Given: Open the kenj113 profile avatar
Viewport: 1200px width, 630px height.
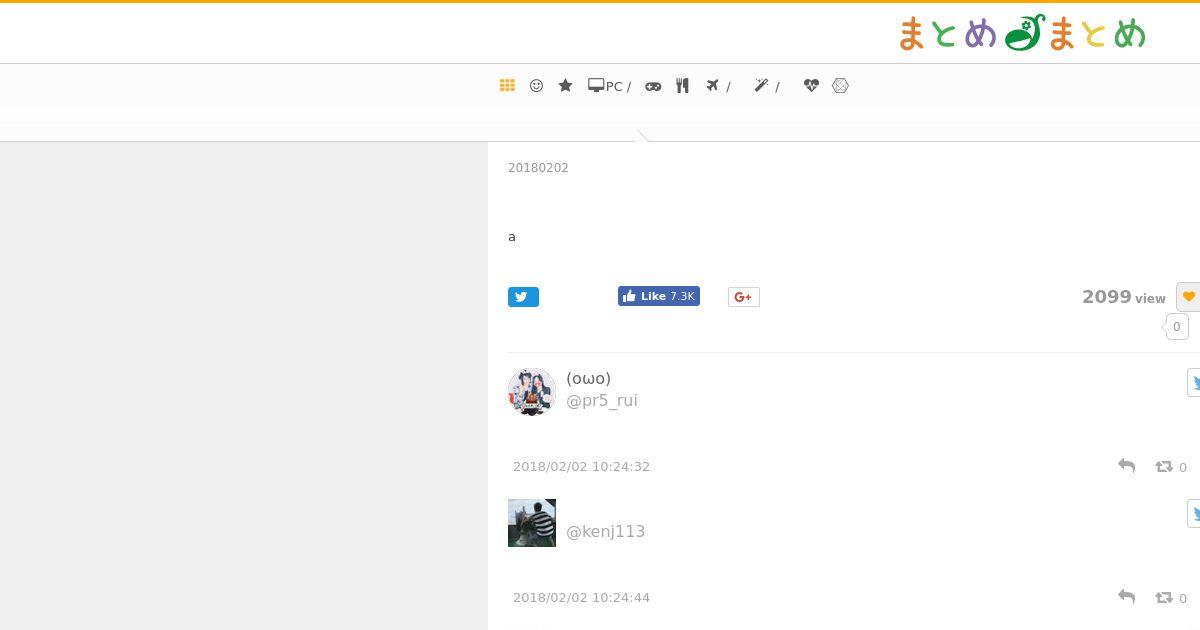Looking at the screenshot, I should 532,523.
